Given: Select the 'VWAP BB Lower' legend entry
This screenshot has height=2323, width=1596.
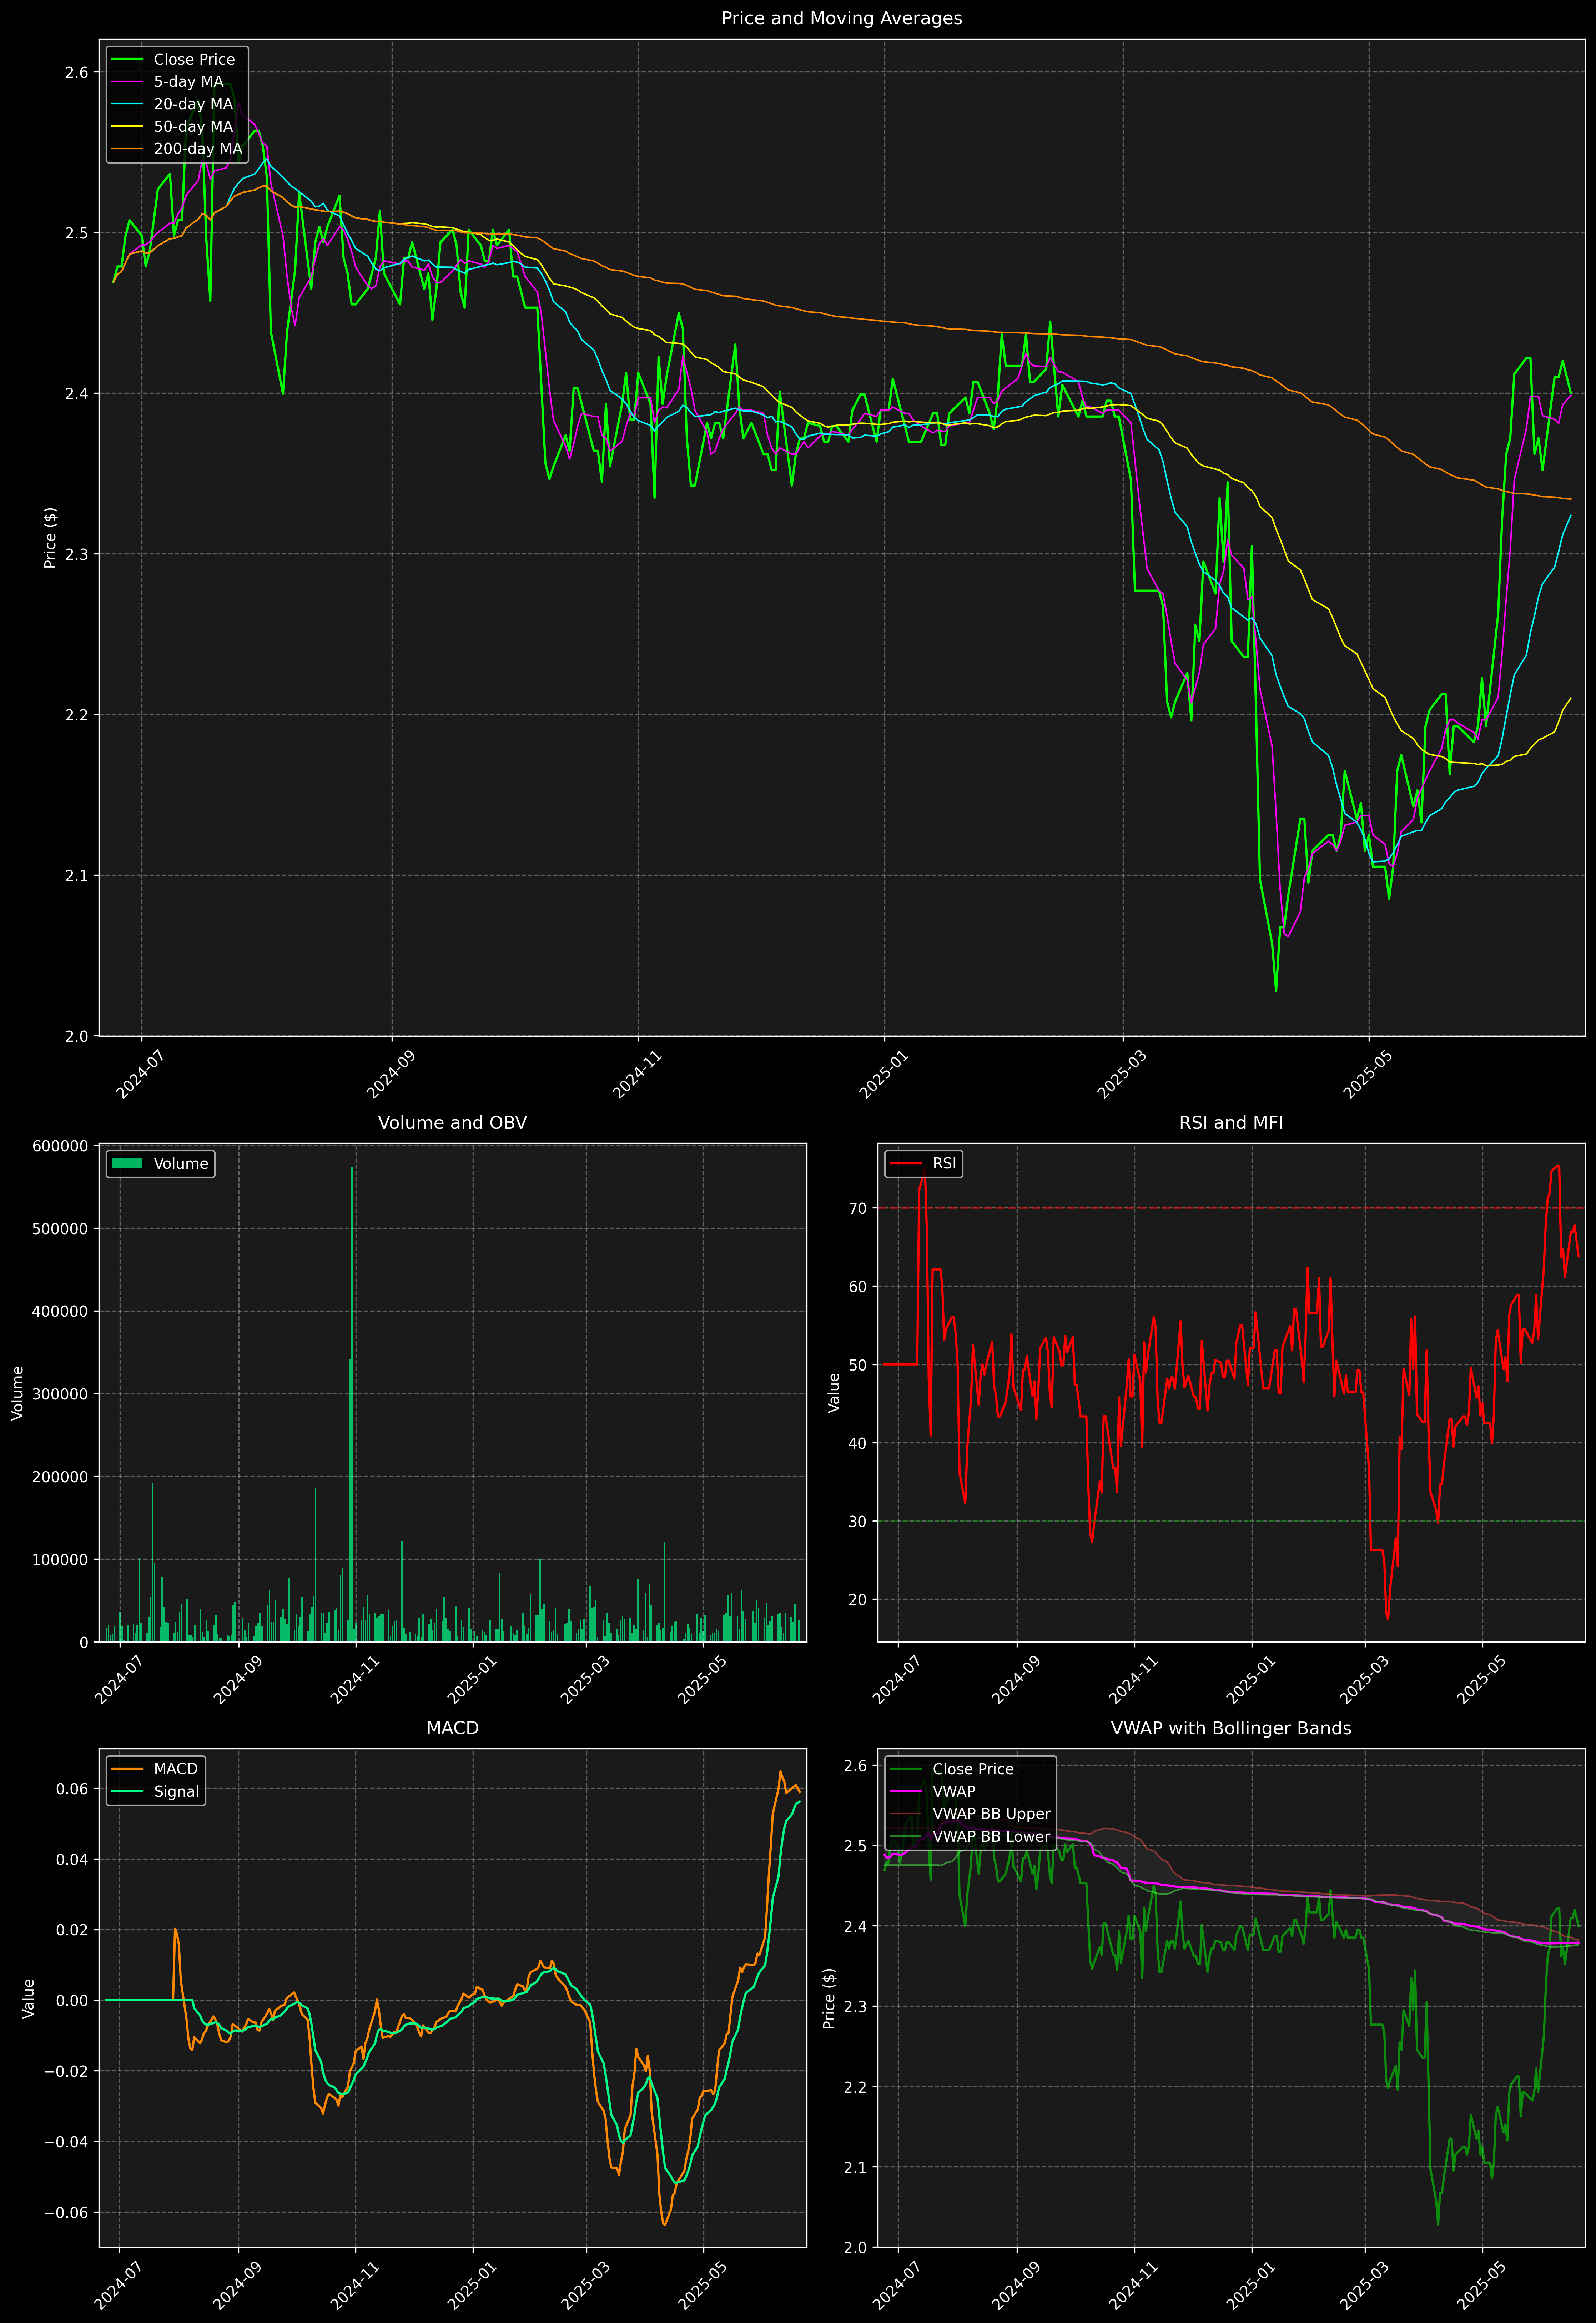Looking at the screenshot, I should coord(970,1837).
